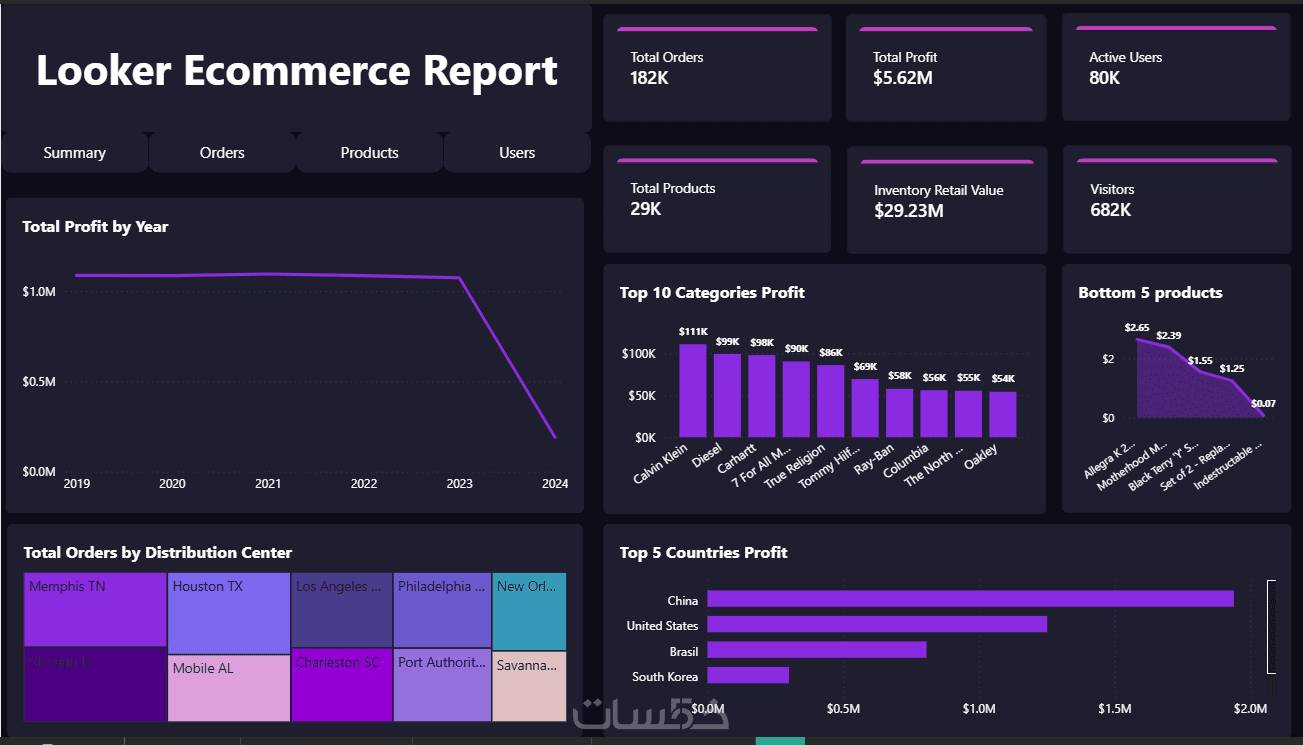Click the Total Orders 182K card
This screenshot has height=745, width=1303.
click(x=717, y=70)
